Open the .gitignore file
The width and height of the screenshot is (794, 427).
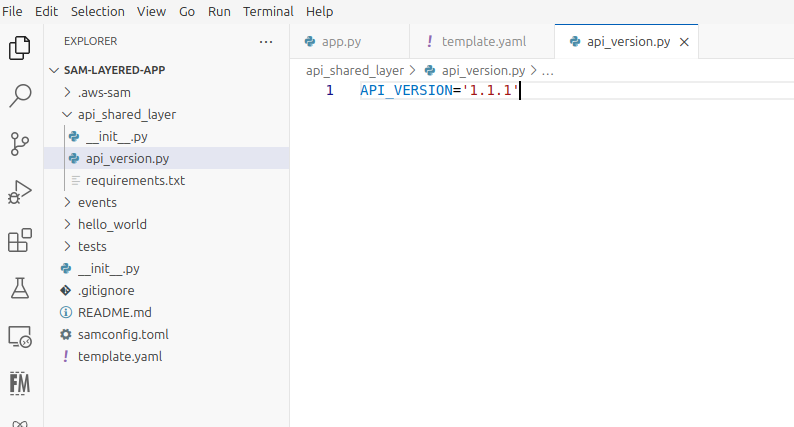click(167, 290)
